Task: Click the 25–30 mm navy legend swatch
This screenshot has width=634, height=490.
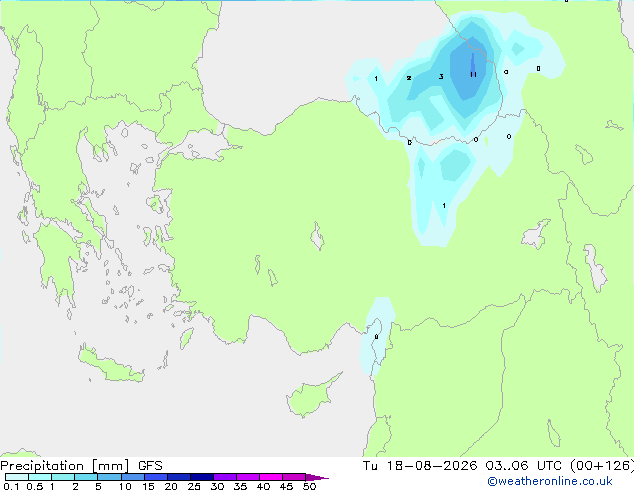Action: [202, 477]
